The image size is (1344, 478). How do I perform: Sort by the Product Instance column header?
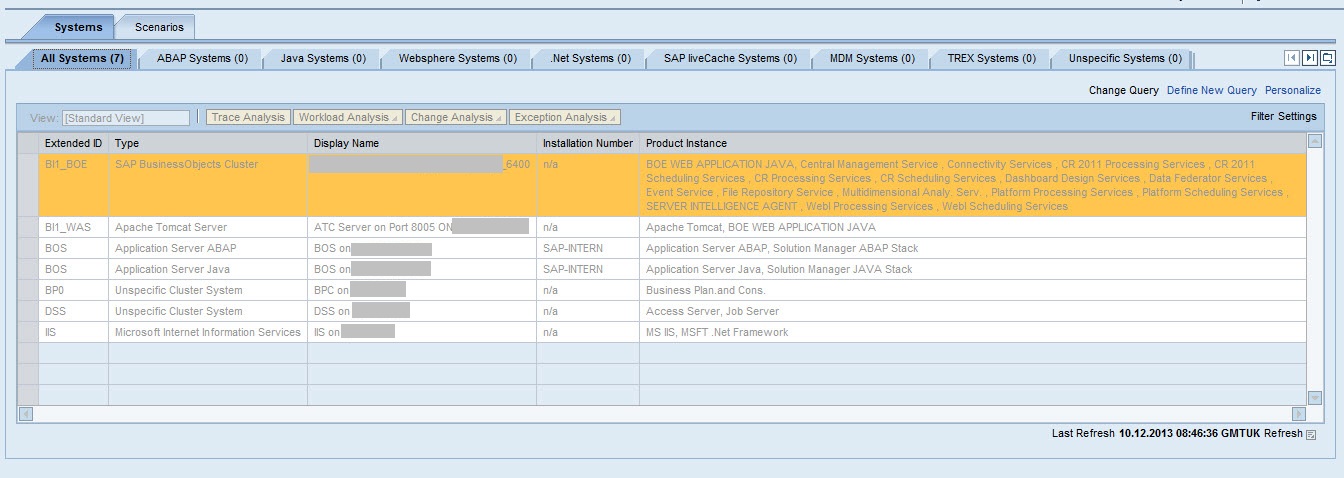973,143
